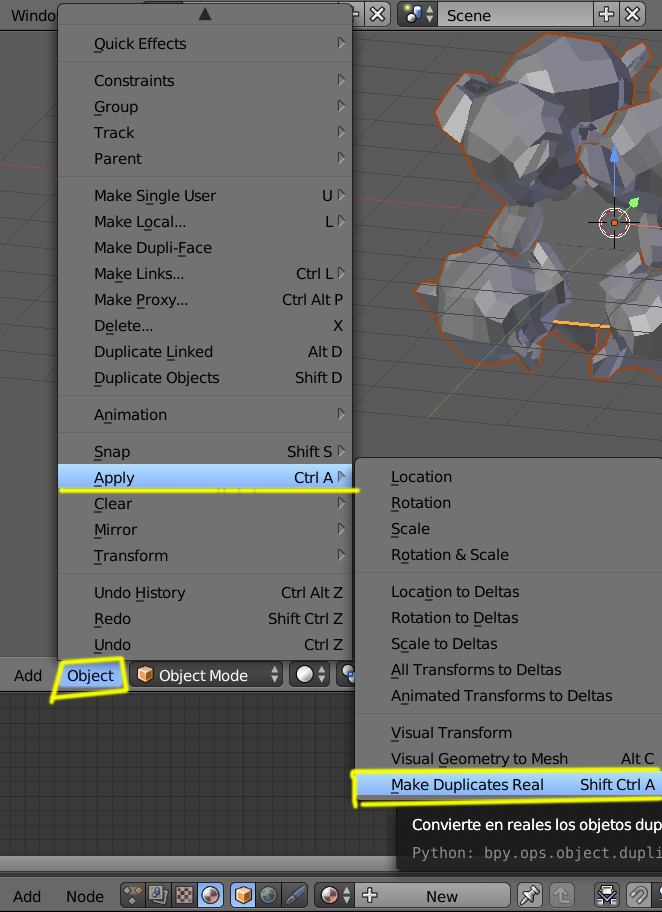Choose Duplicate Objects

[205, 377]
